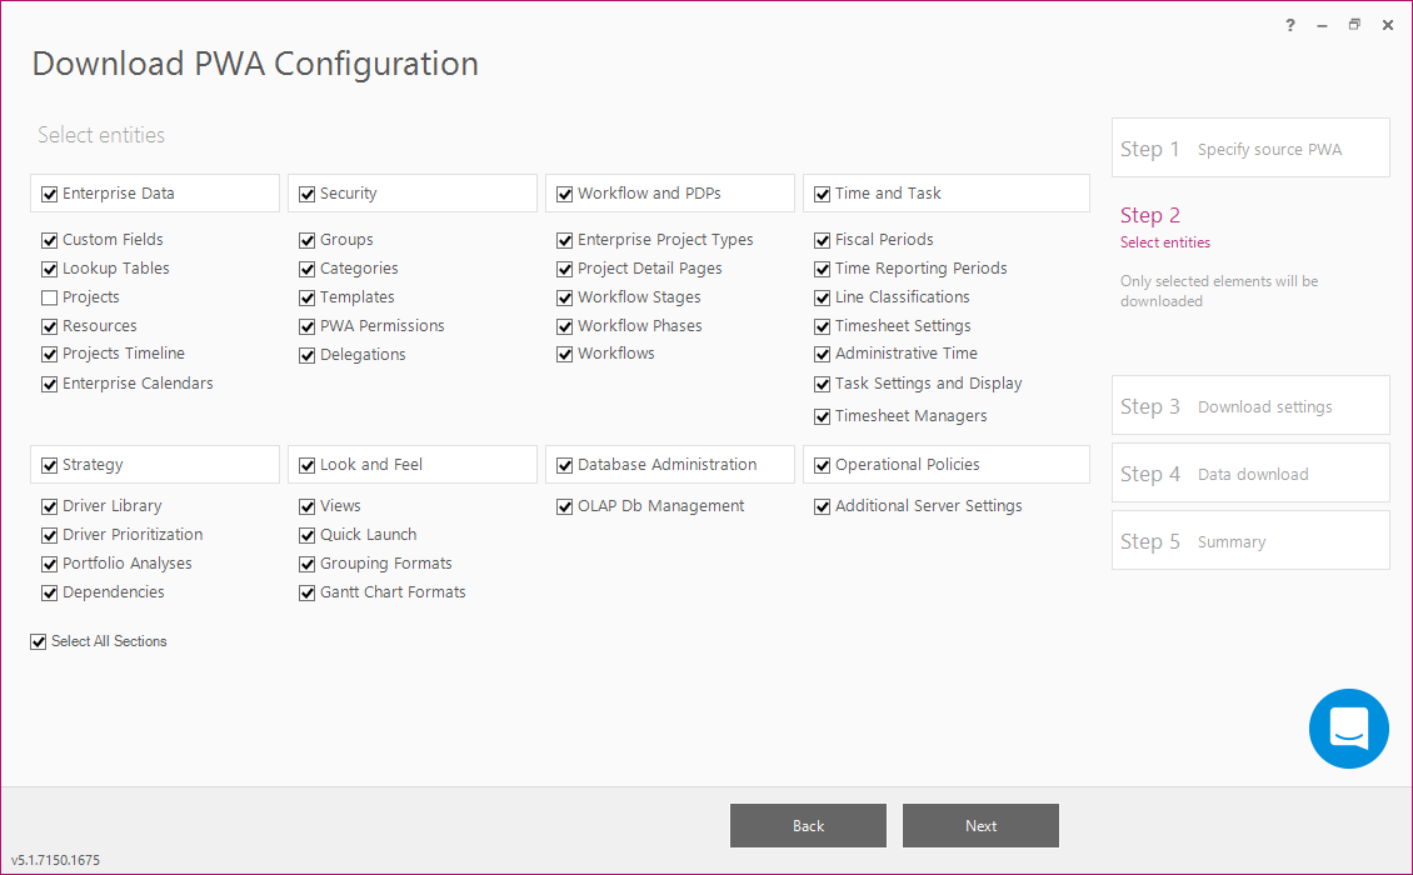
Task: Uncheck Views
Action: click(x=307, y=507)
